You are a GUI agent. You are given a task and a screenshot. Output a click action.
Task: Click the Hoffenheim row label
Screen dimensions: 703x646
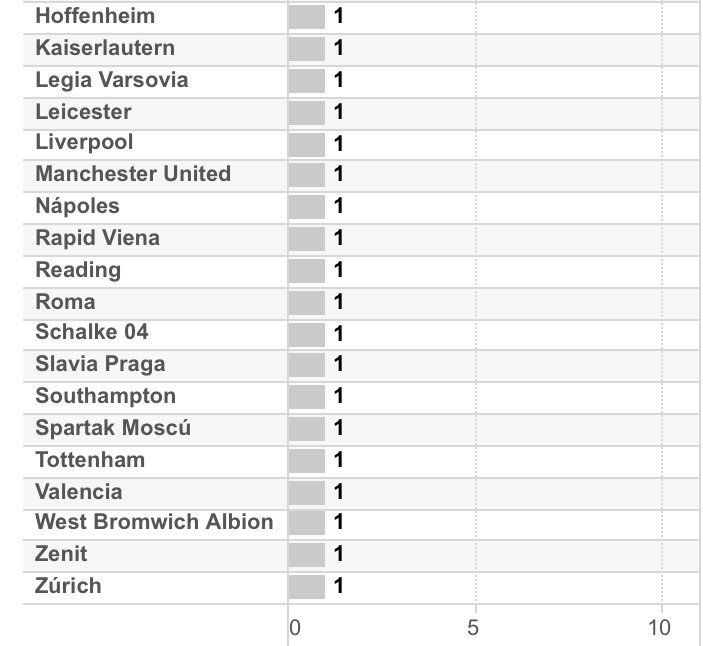click(95, 17)
